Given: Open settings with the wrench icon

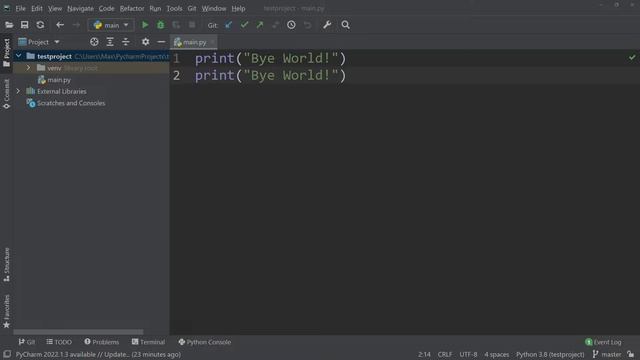Looking at the screenshot, I should (x=327, y=25).
